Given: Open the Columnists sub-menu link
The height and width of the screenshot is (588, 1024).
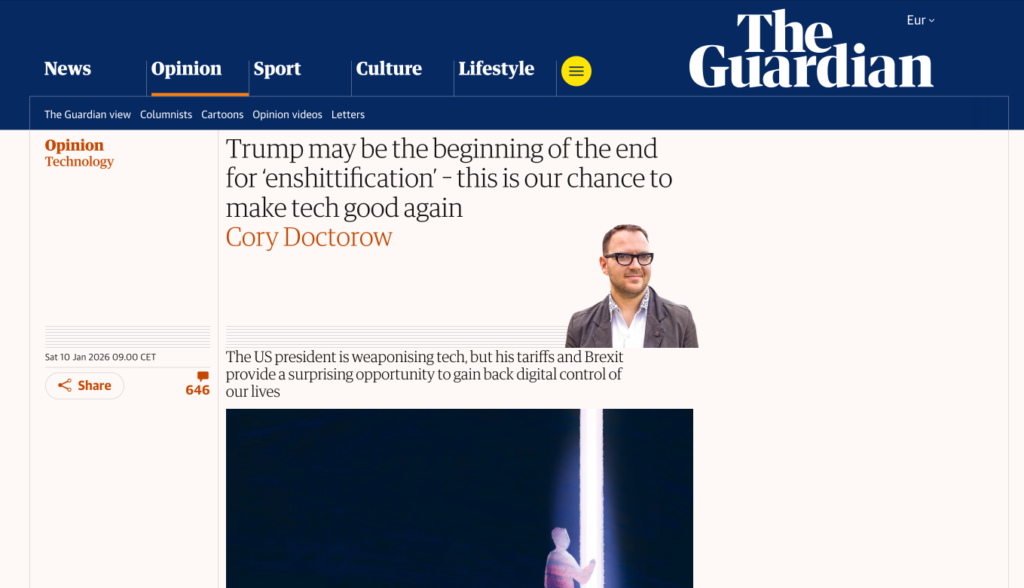Looking at the screenshot, I should coord(166,114).
